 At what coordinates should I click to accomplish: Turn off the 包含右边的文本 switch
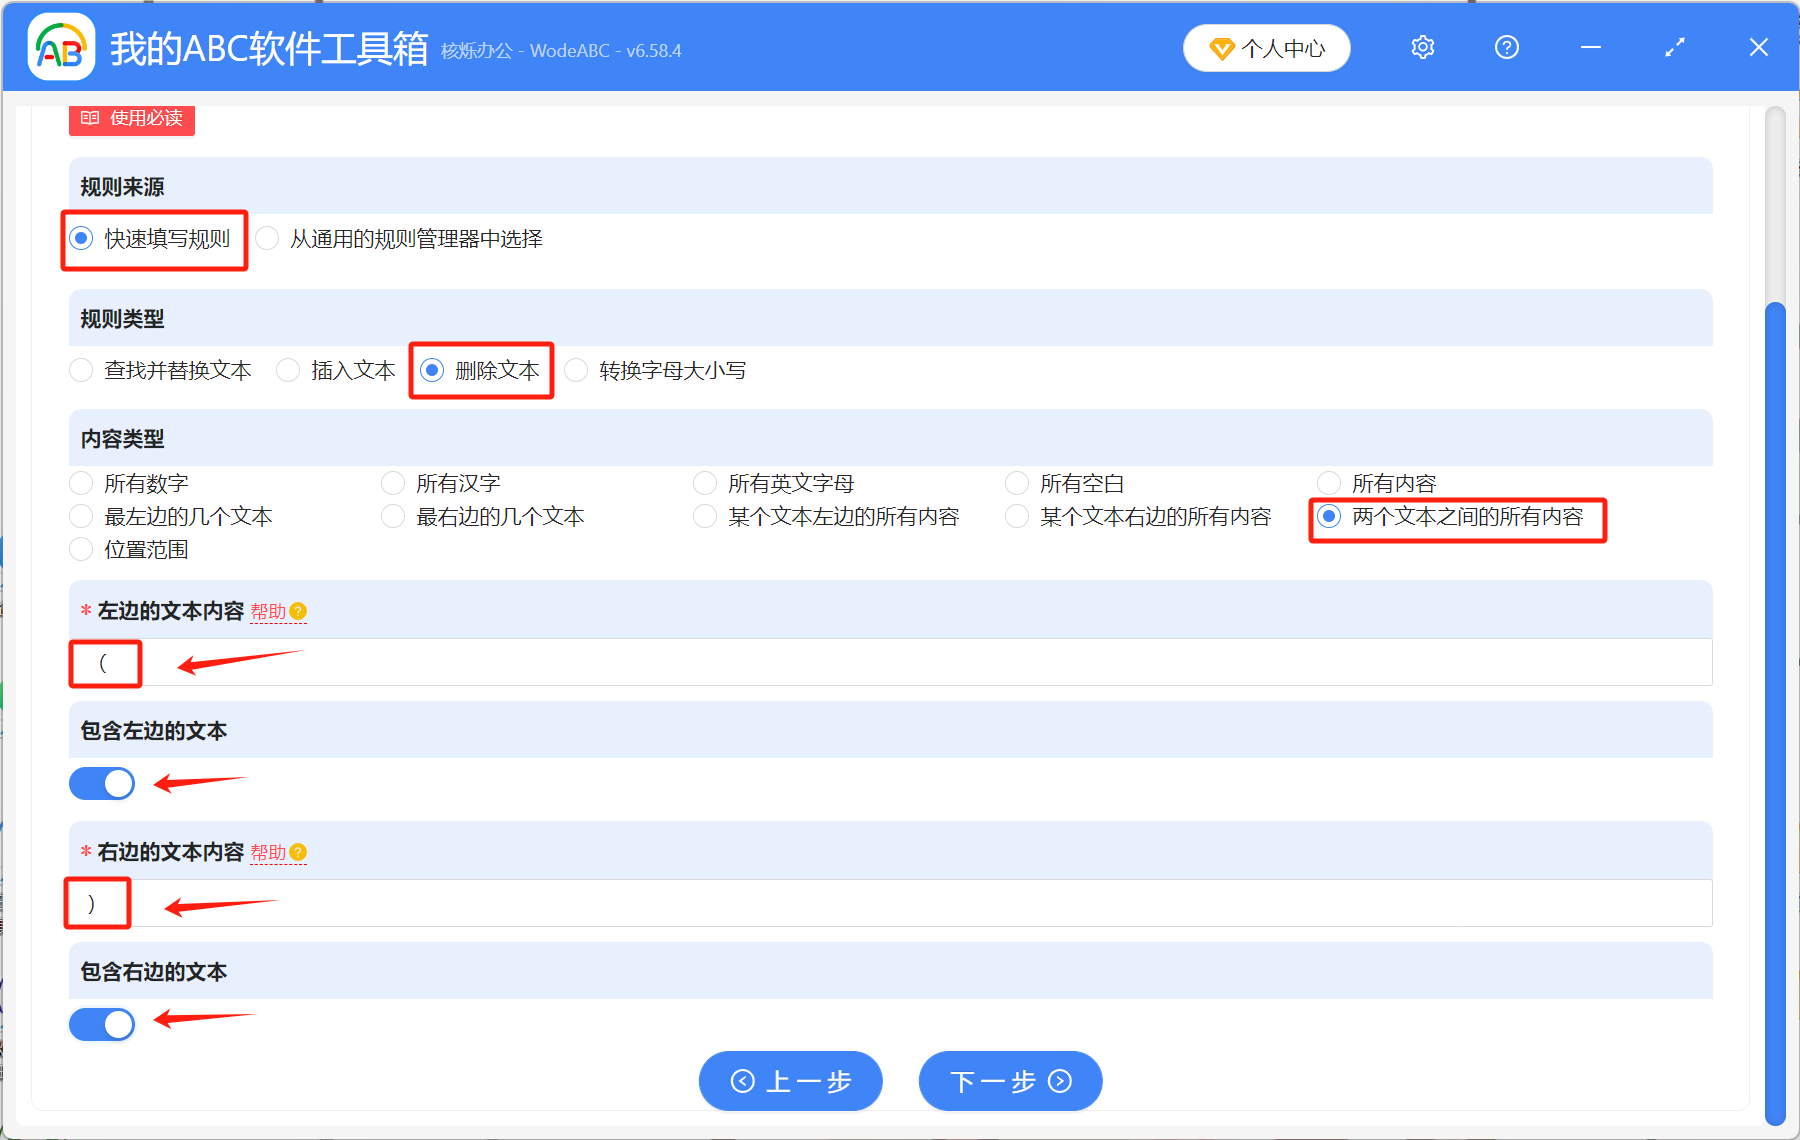tap(101, 1024)
